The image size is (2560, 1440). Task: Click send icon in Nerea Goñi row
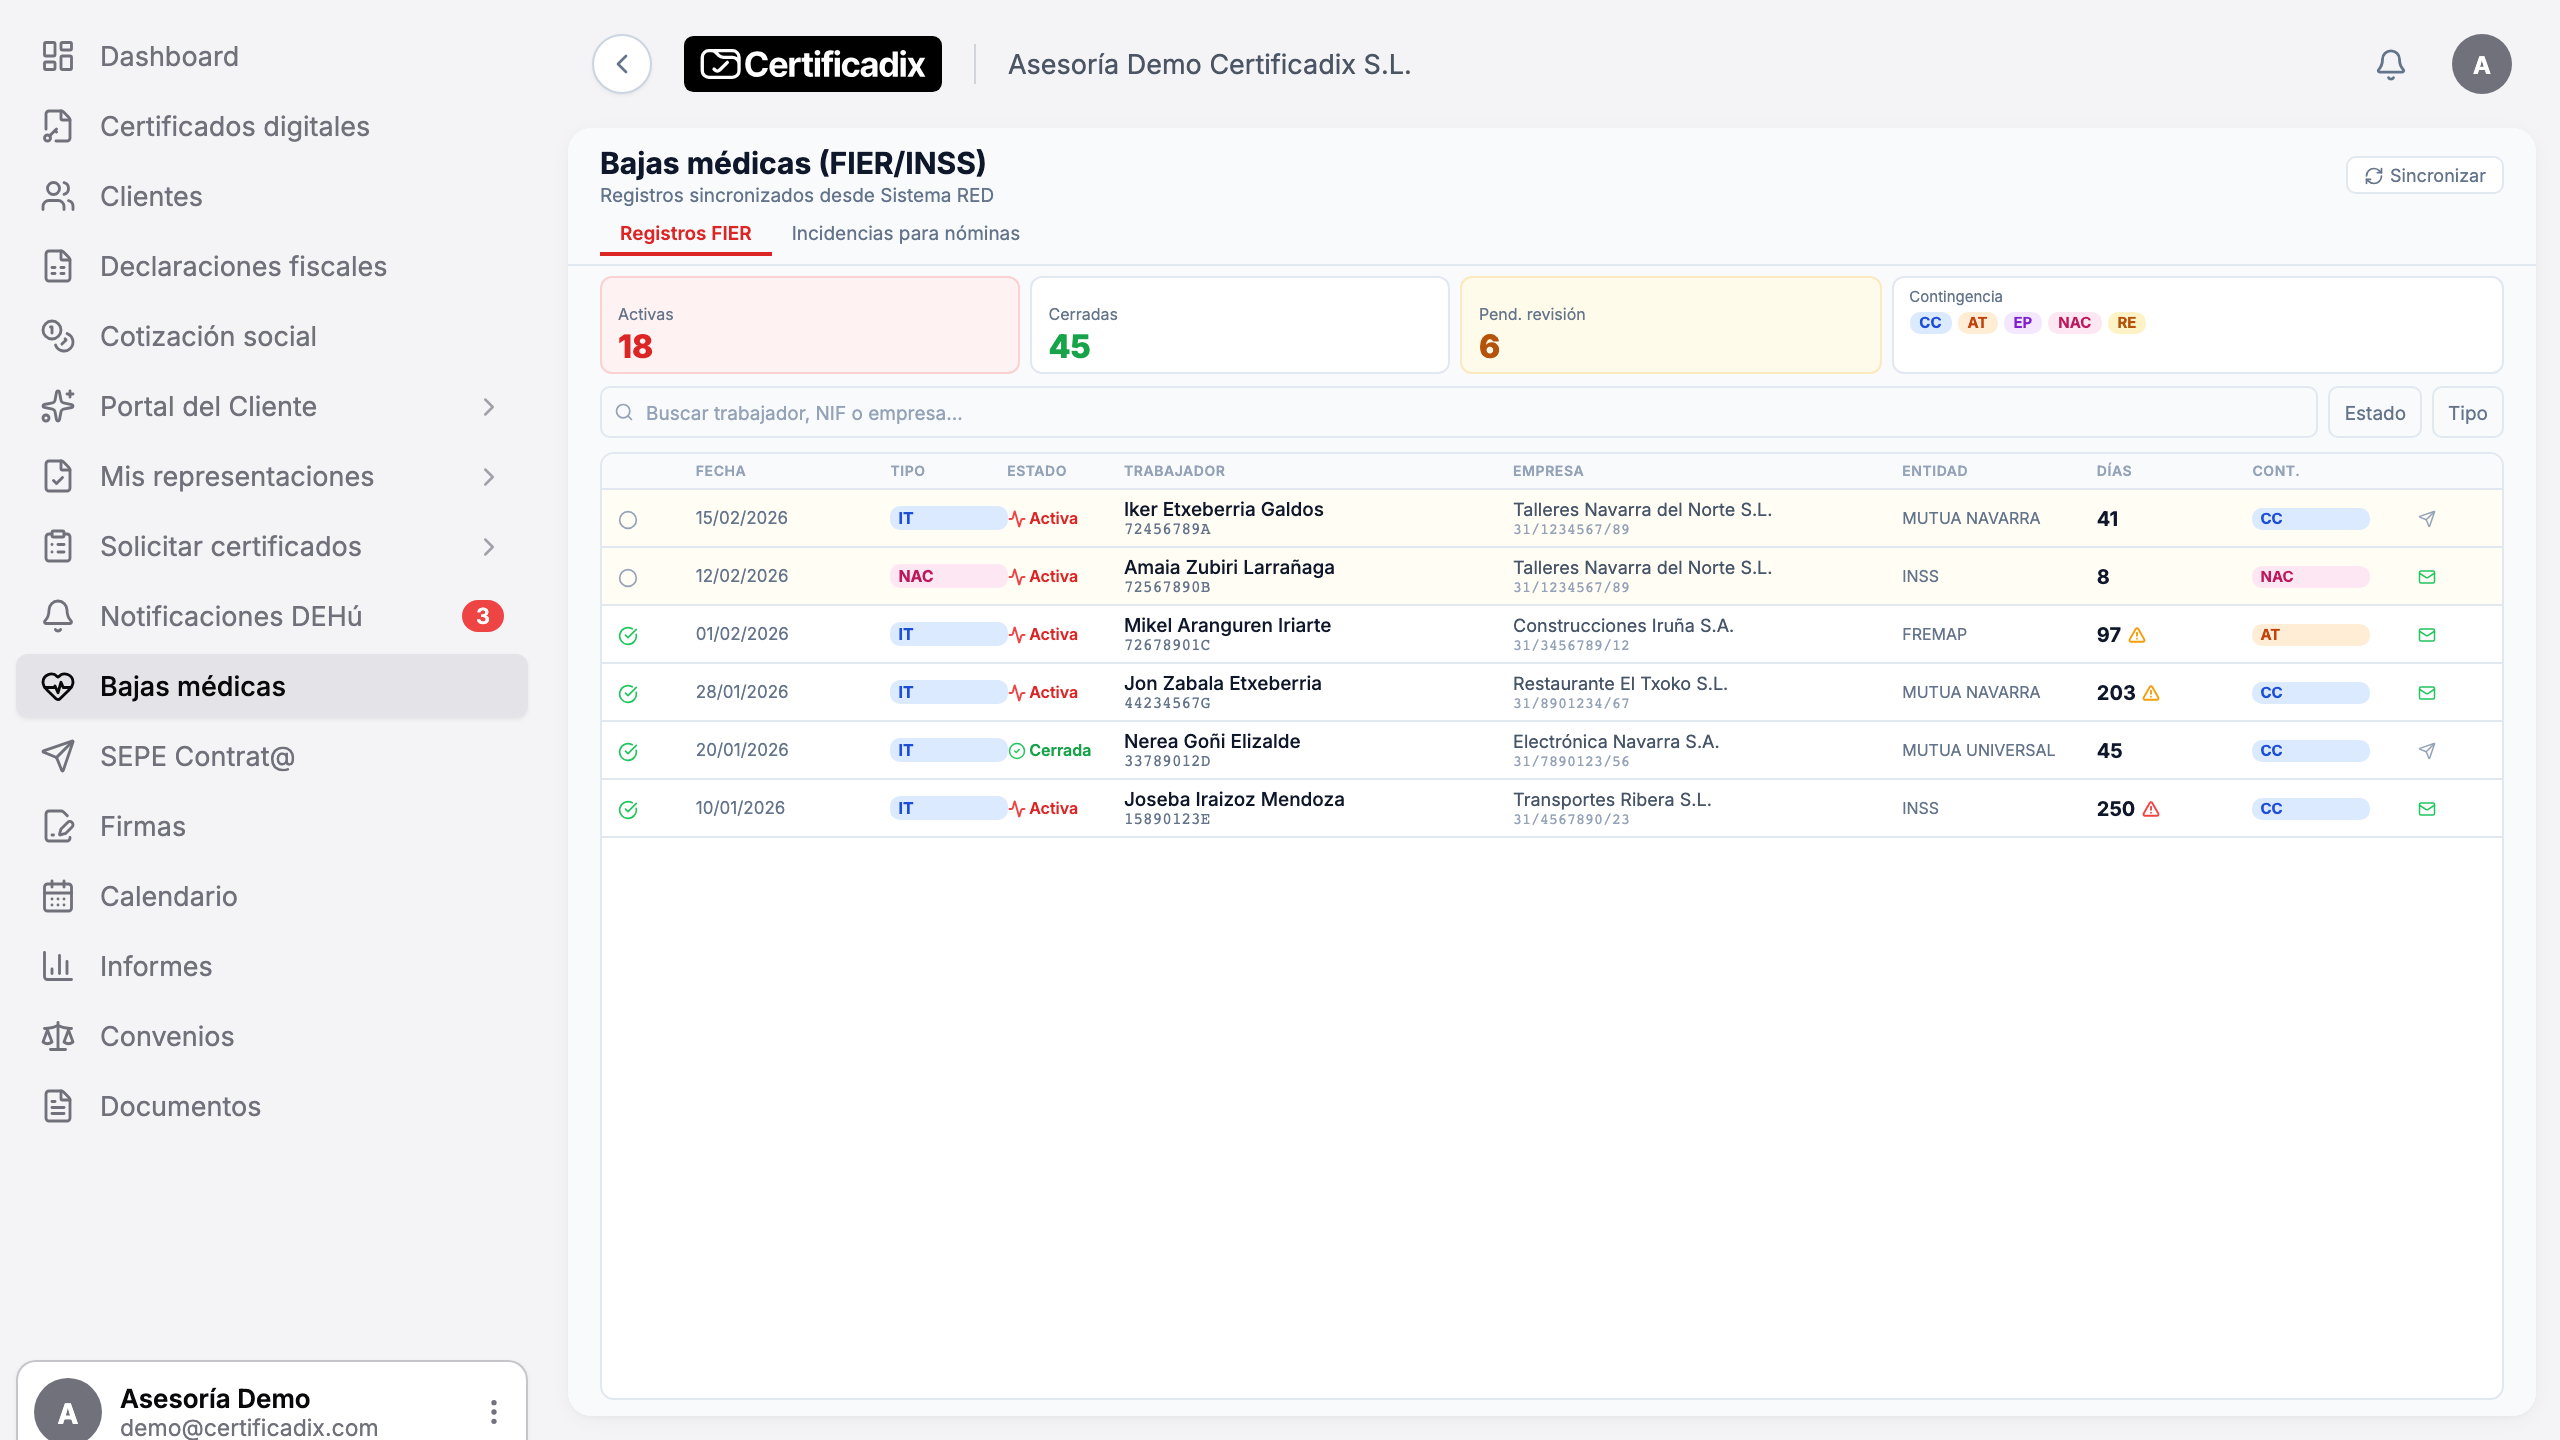point(2427,751)
